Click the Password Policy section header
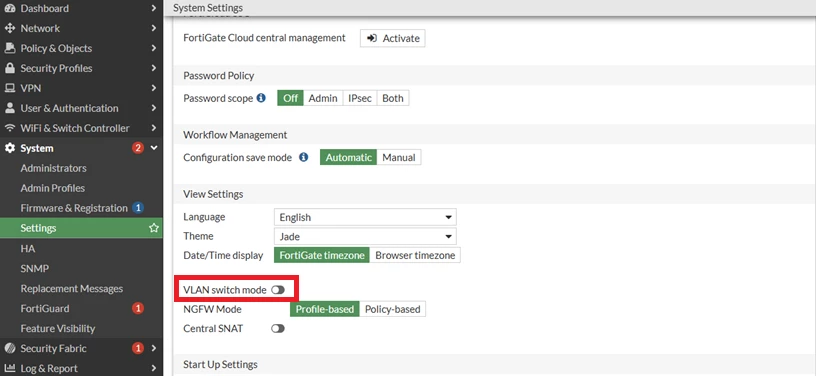This screenshot has width=816, height=376. point(219,75)
